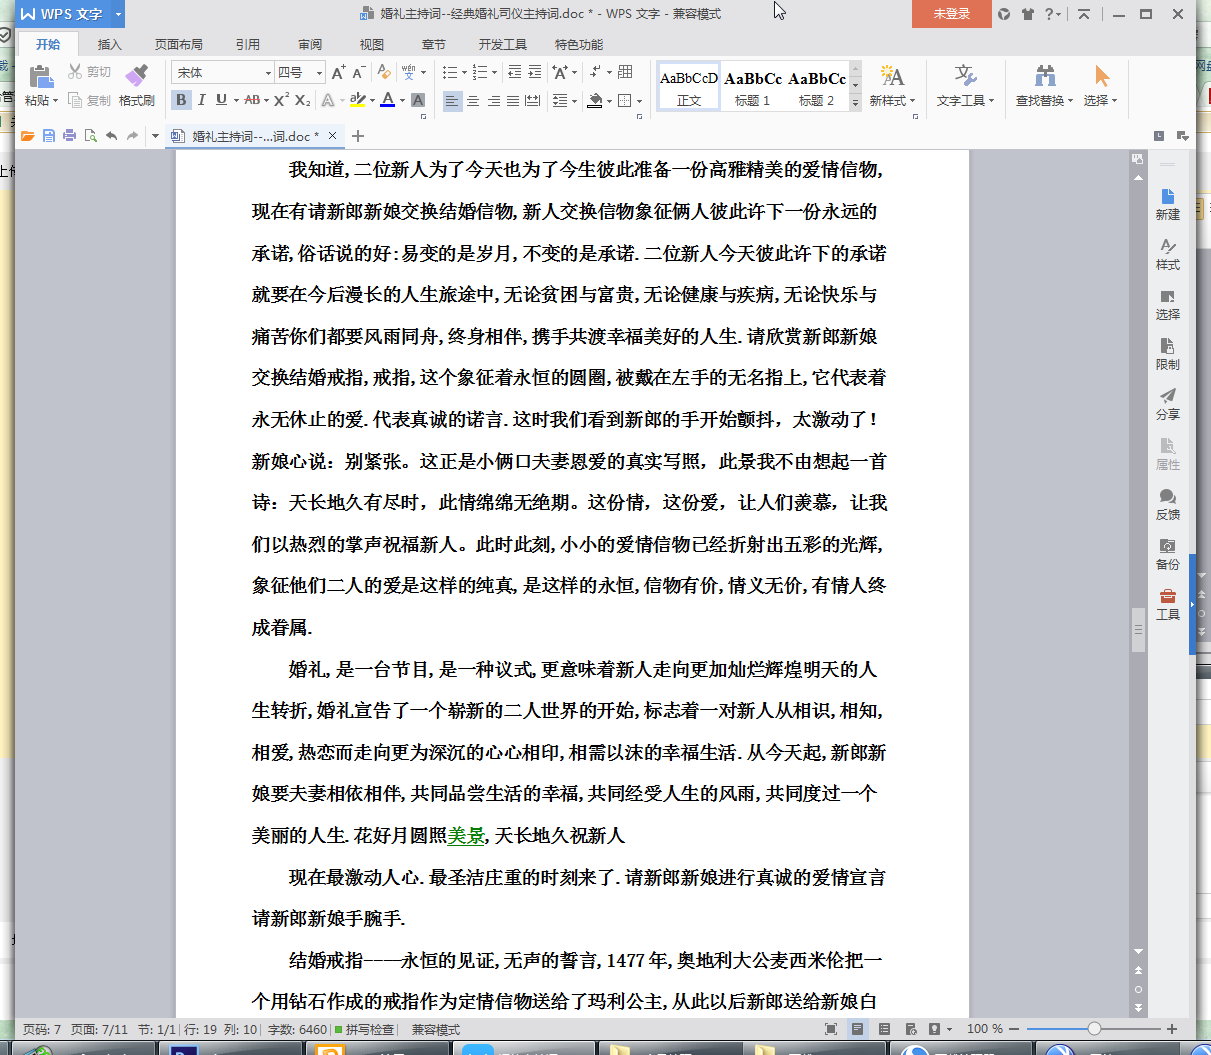Toggle strikethrough AB formatting

pyautogui.click(x=251, y=100)
